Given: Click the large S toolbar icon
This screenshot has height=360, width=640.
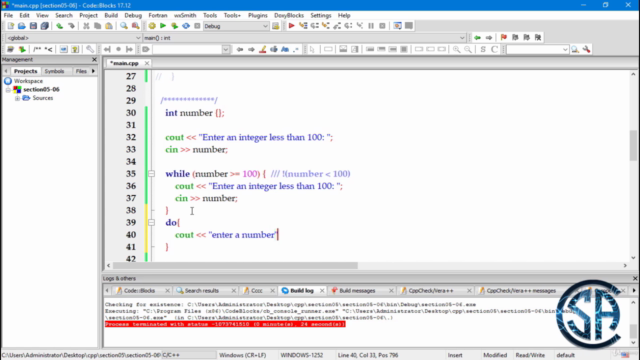Looking at the screenshot, I should click(483, 49).
